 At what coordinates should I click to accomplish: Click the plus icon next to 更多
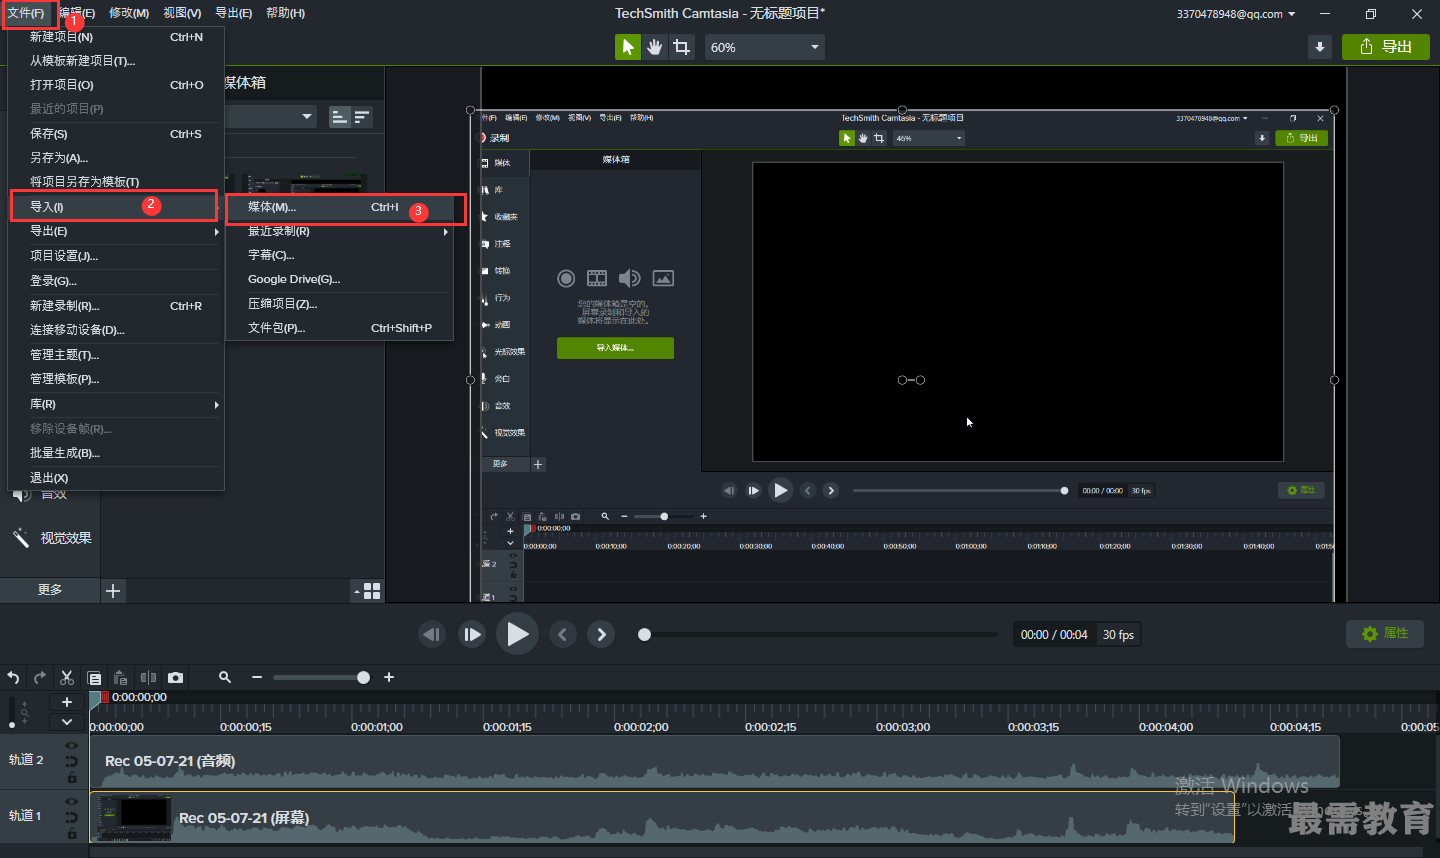pos(113,591)
